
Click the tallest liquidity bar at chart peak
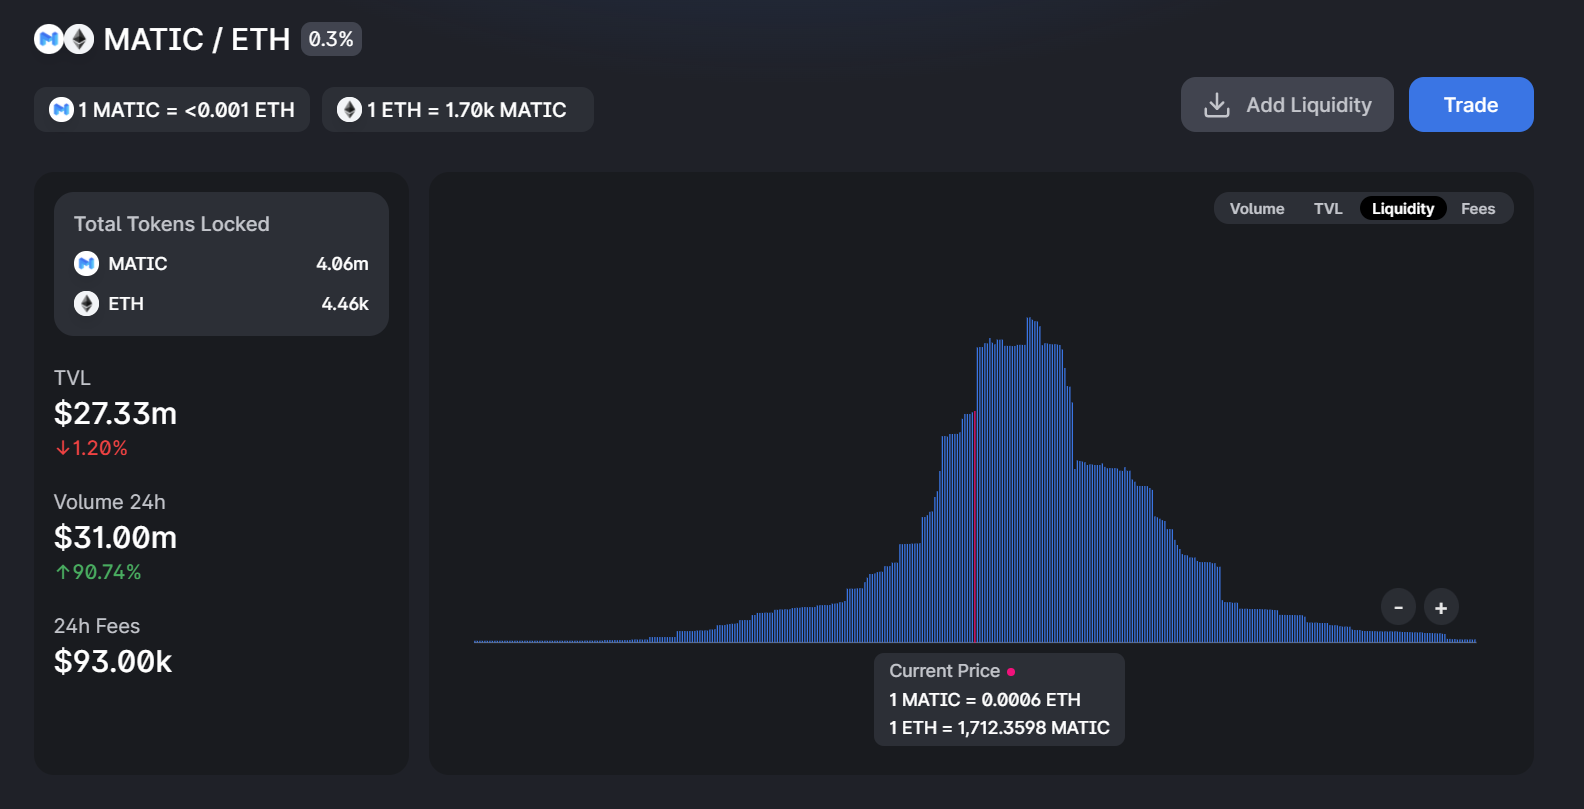[1028, 480]
